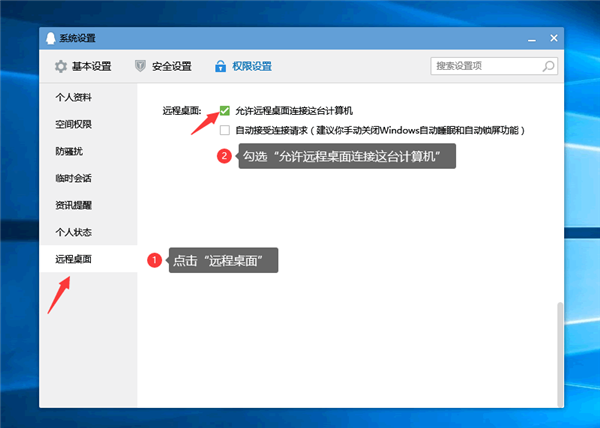Image resolution: width=600 pixels, height=428 pixels.
Task: Open 个人资料 in the sidebar
Action: (x=73, y=98)
